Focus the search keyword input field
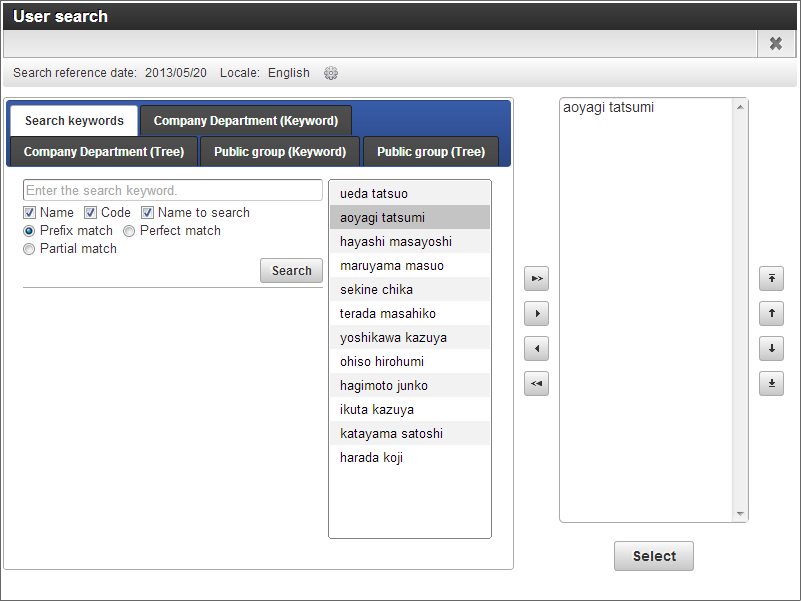This screenshot has width=801, height=601. coord(173,190)
